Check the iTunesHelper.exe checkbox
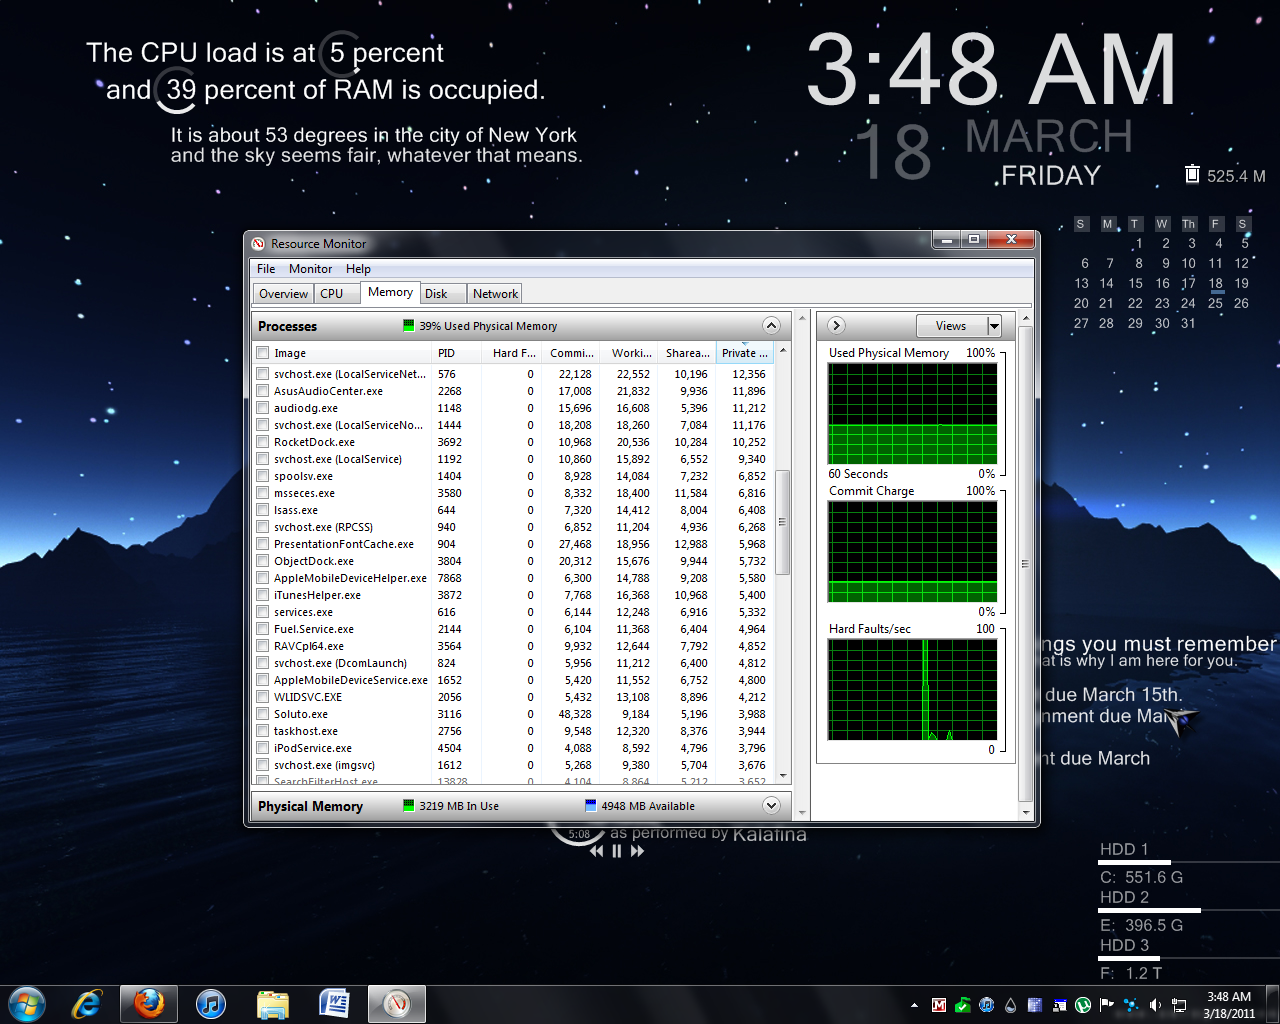This screenshot has width=1280, height=1024. (263, 595)
